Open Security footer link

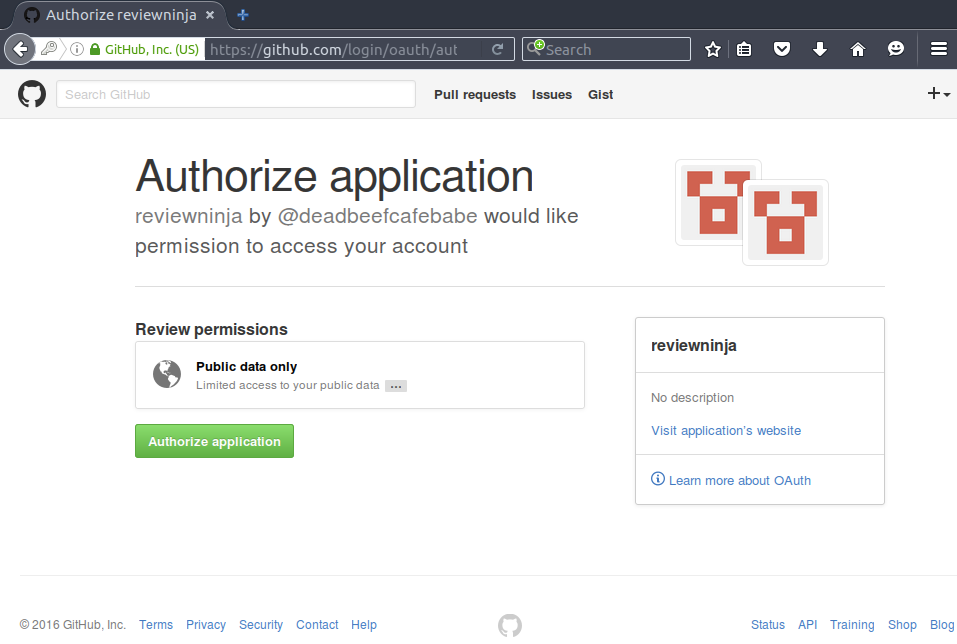(261, 624)
